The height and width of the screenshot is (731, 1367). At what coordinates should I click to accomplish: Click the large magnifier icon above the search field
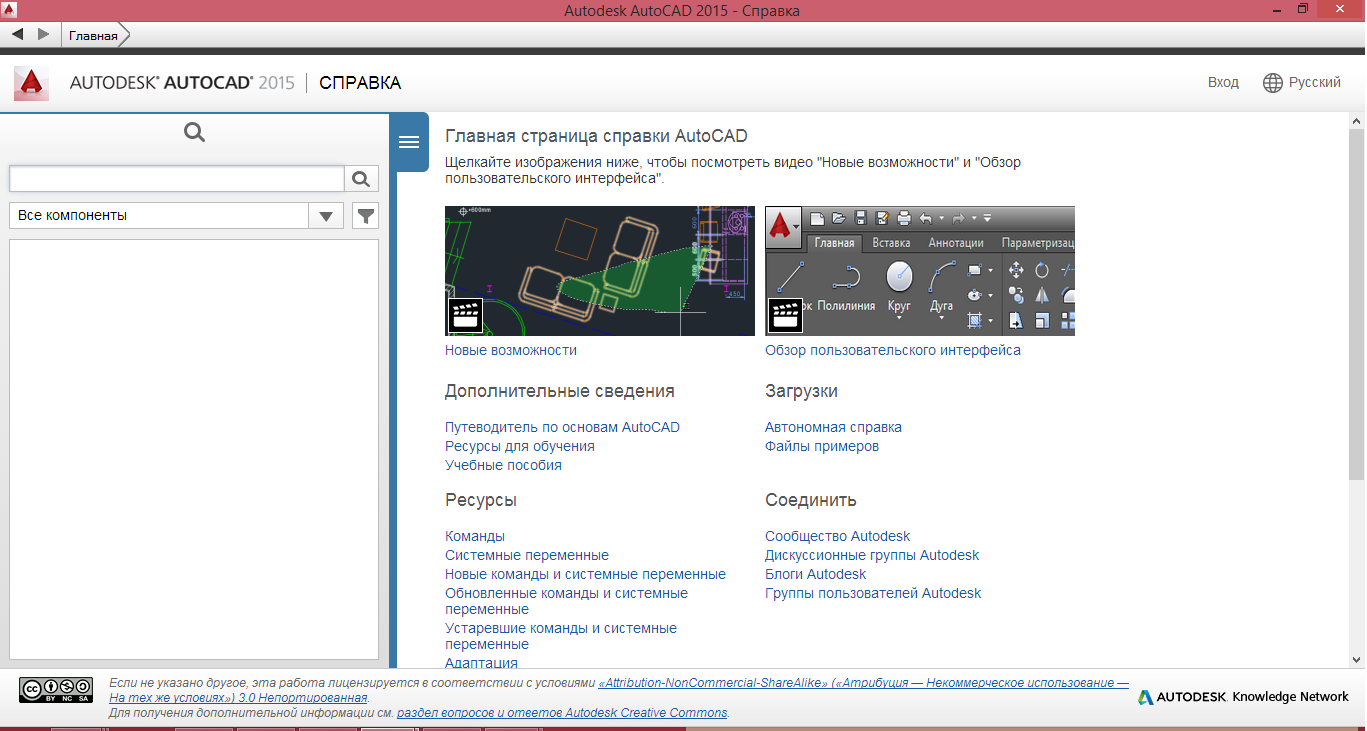195,132
